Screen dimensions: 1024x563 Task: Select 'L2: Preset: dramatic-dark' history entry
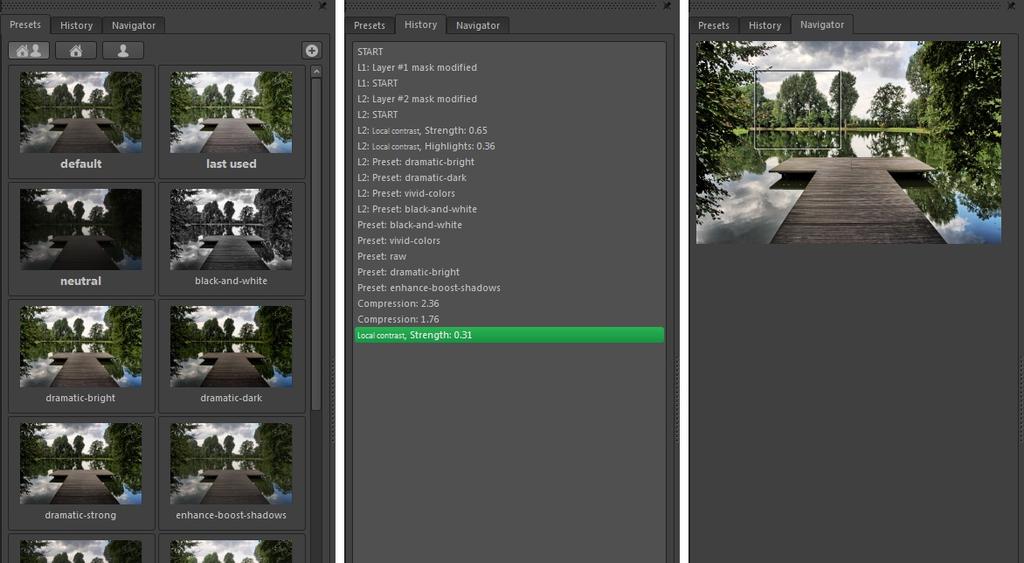[509, 177]
